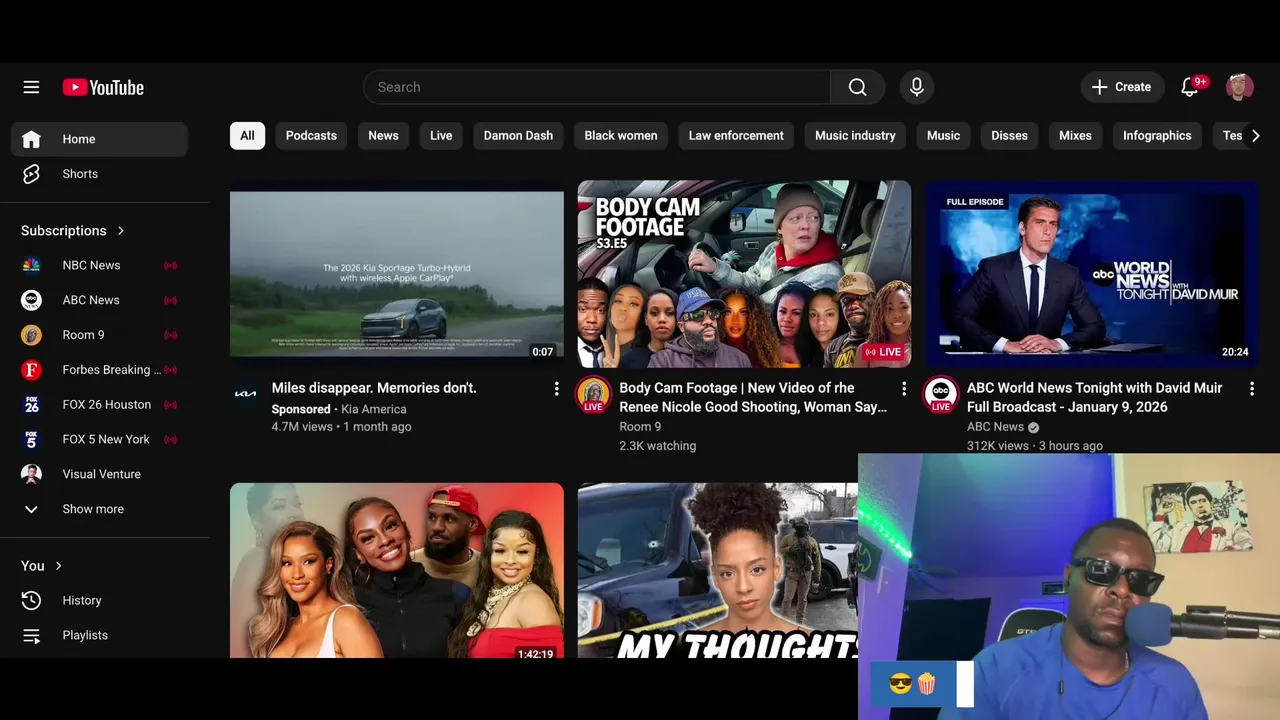The image size is (1280, 720).
Task: Open History from sidebar
Action: click(99, 600)
